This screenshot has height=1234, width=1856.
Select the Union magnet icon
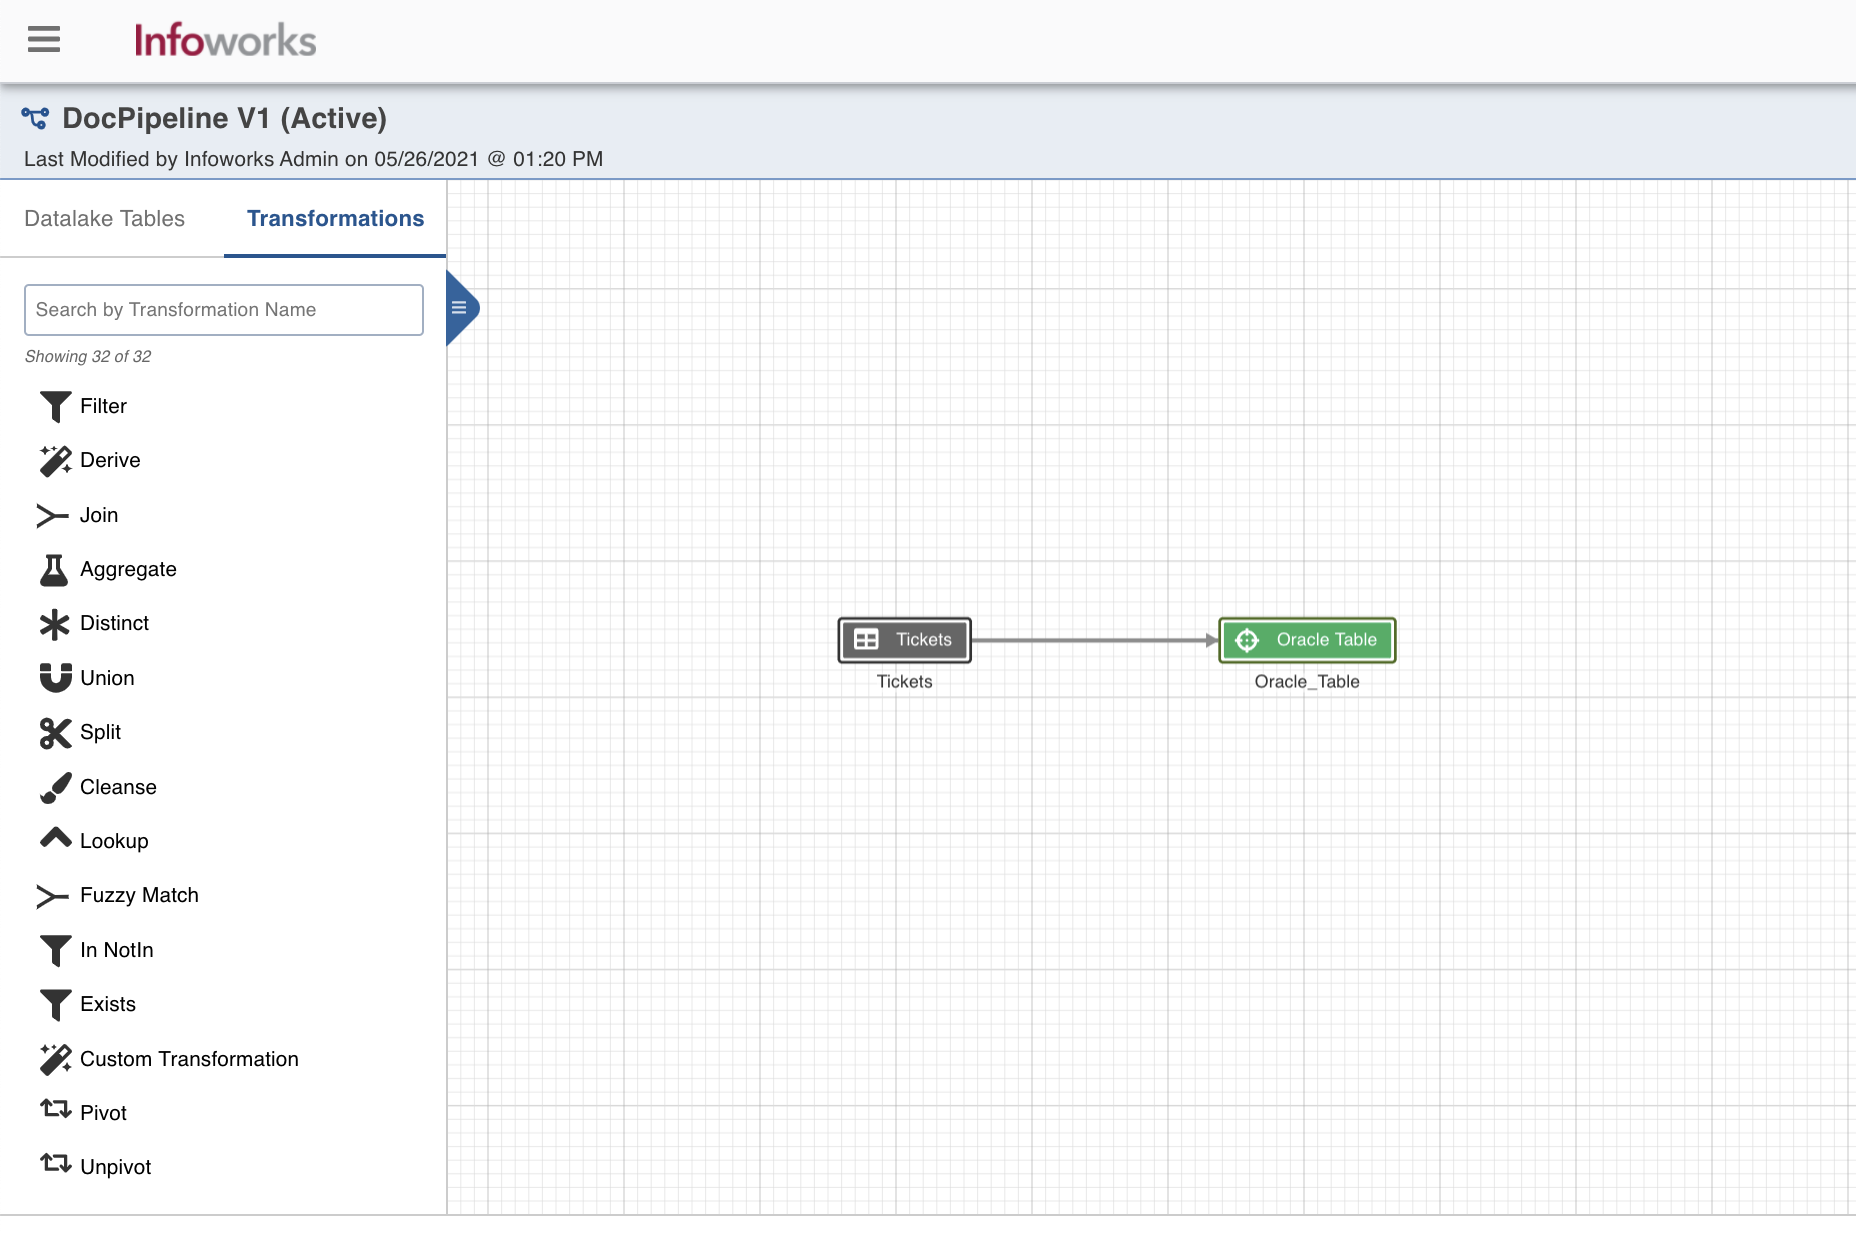tap(55, 678)
